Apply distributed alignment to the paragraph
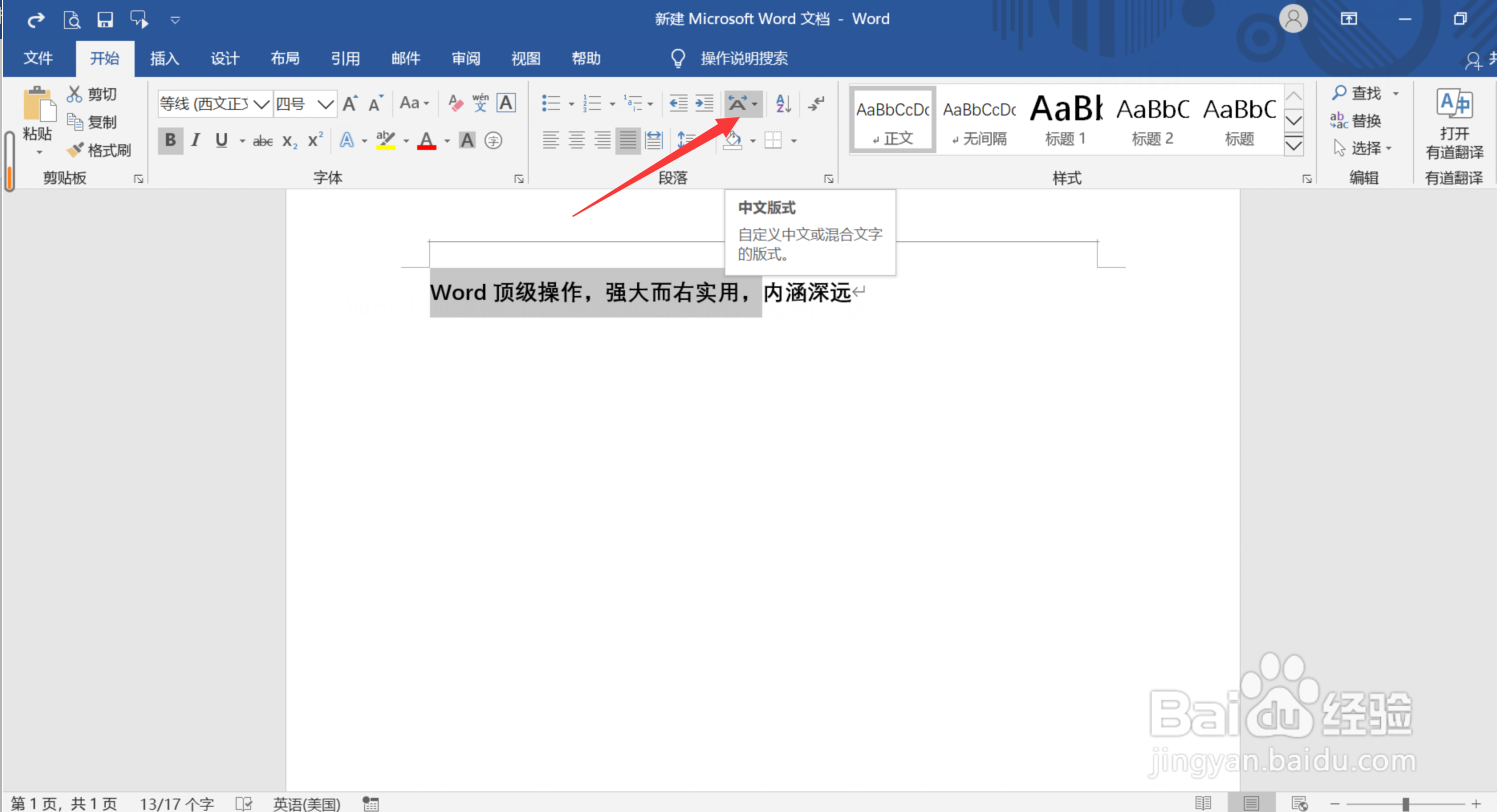 654,141
